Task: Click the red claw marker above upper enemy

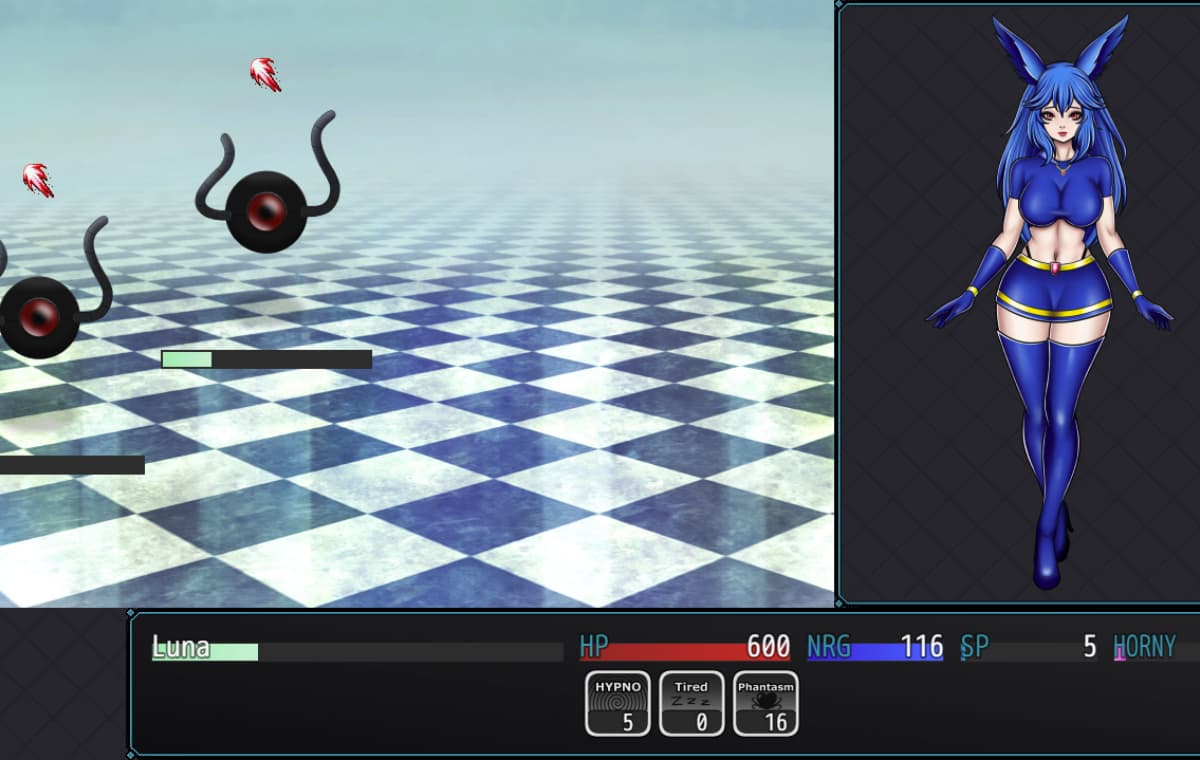Action: pyautogui.click(x=265, y=74)
